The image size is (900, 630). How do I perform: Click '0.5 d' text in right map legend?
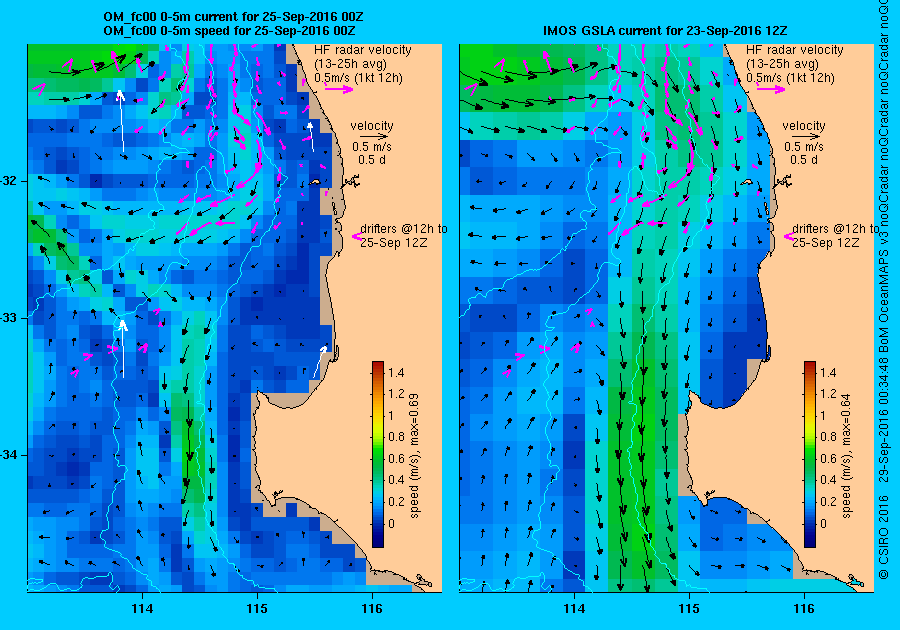[804, 160]
